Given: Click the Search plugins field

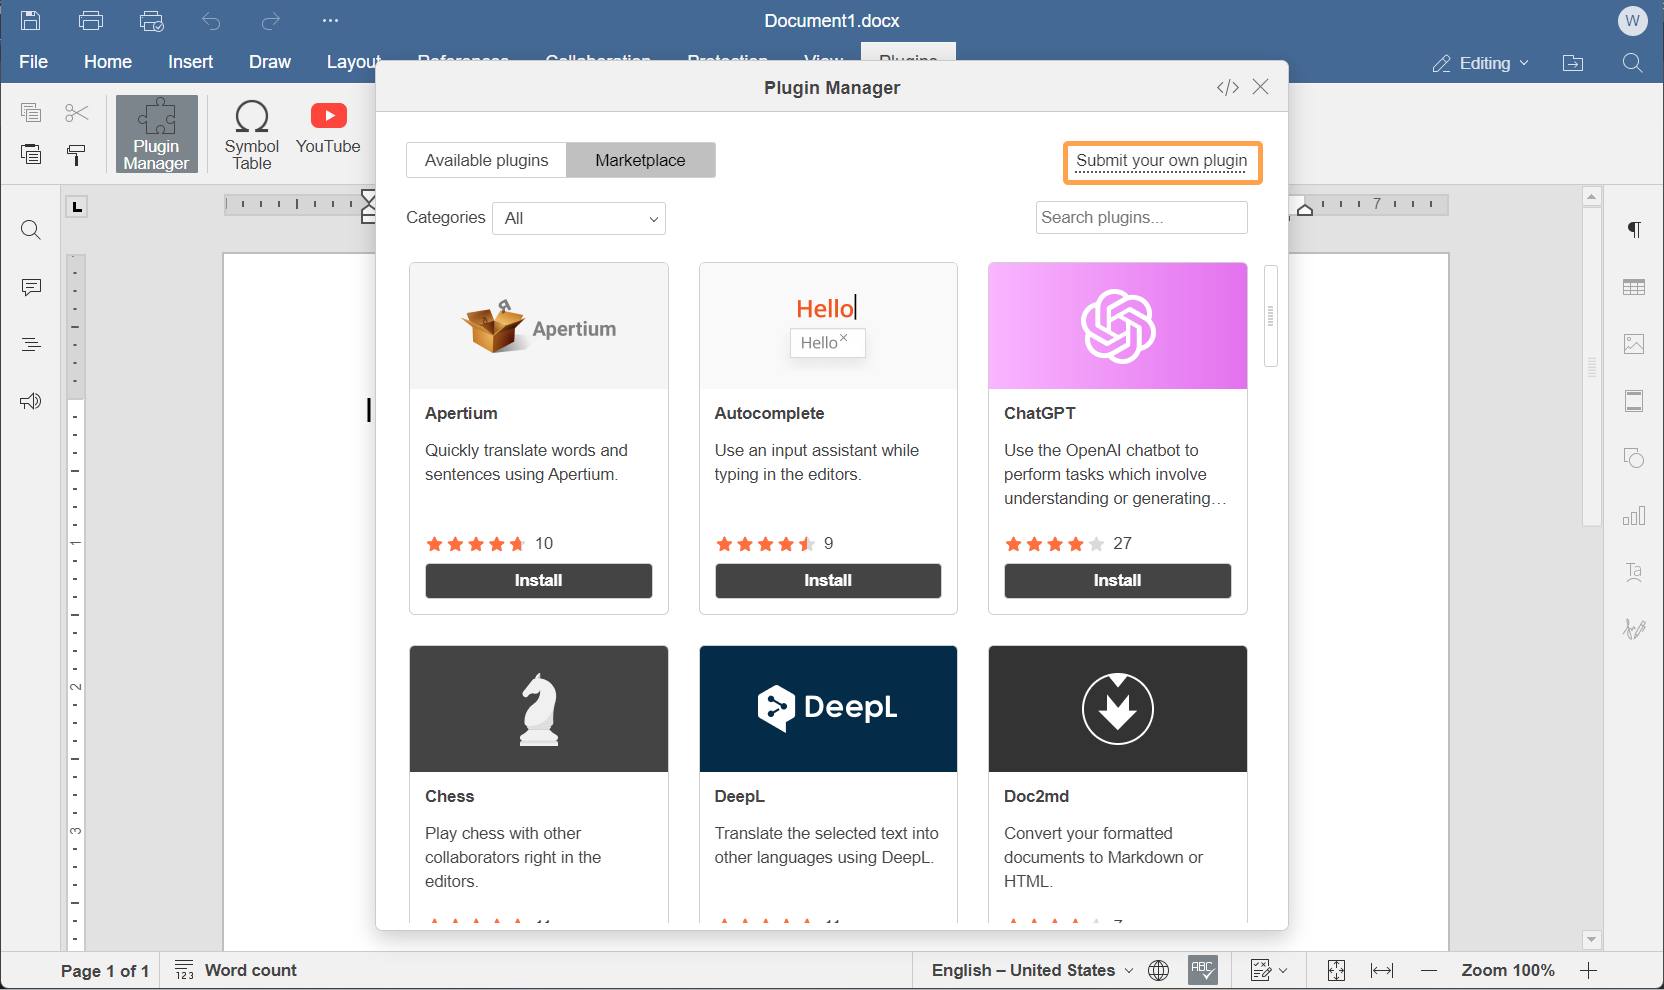Looking at the screenshot, I should click(1142, 217).
